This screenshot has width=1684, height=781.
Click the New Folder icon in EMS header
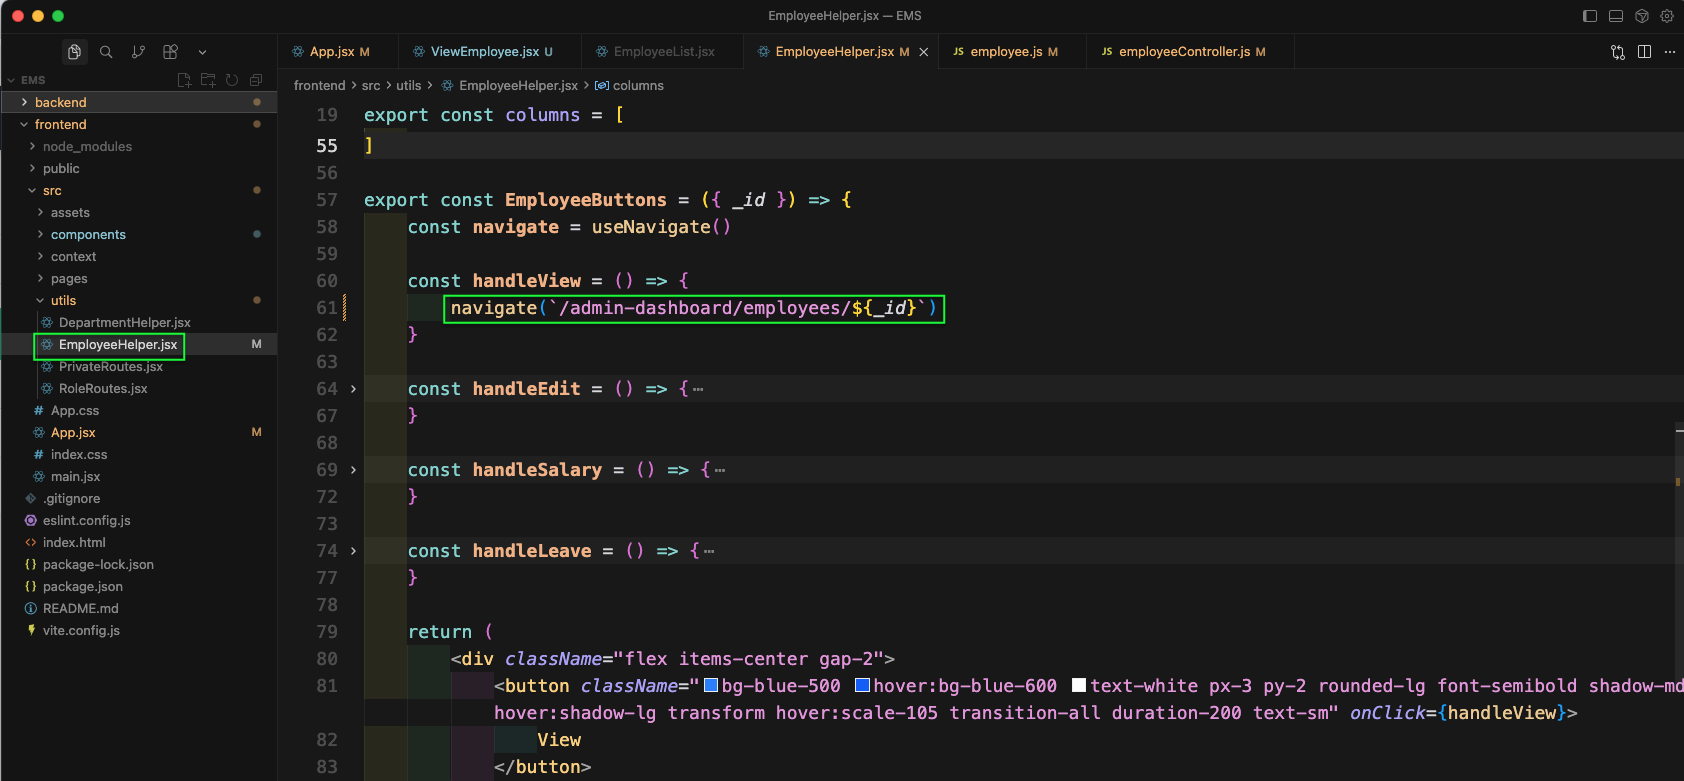(x=208, y=80)
